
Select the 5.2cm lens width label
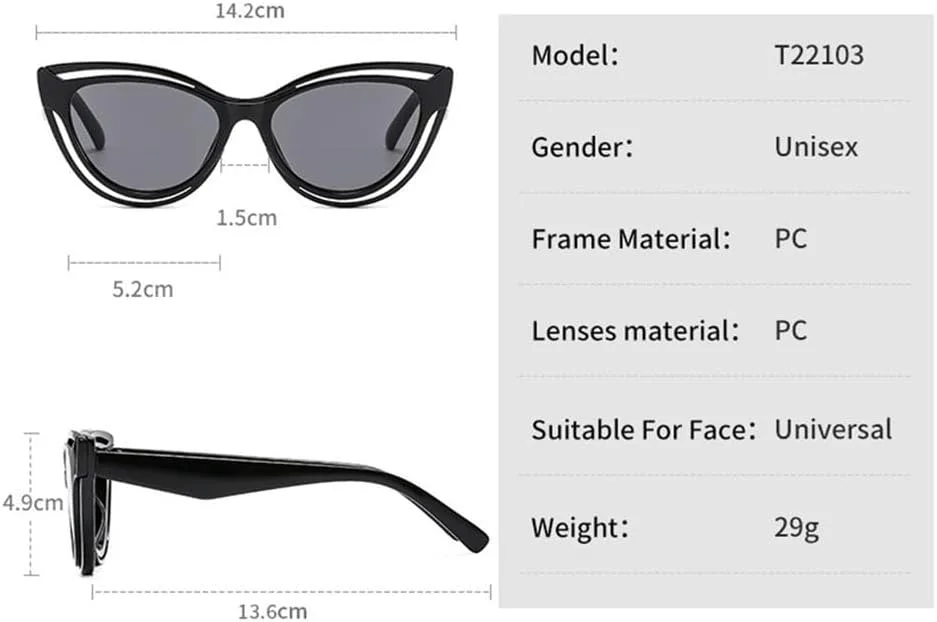(143, 289)
